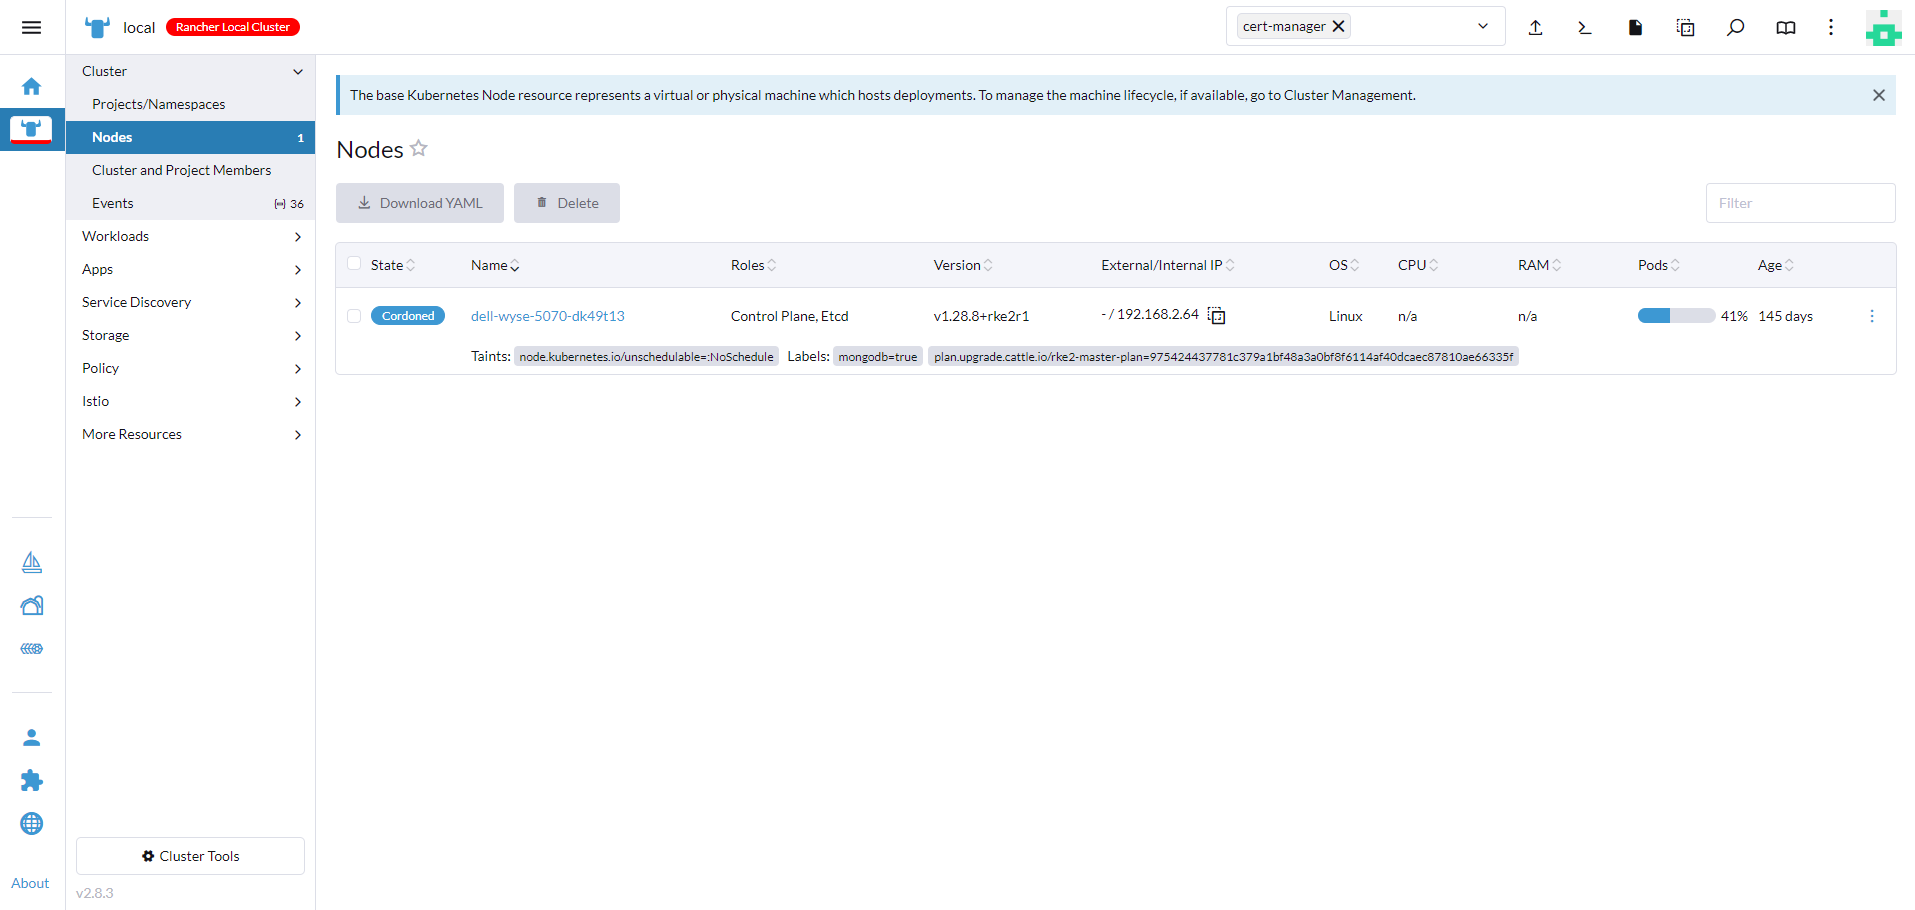Remove the cert-manager namespace filter
This screenshot has width=1915, height=910.
(x=1338, y=26)
